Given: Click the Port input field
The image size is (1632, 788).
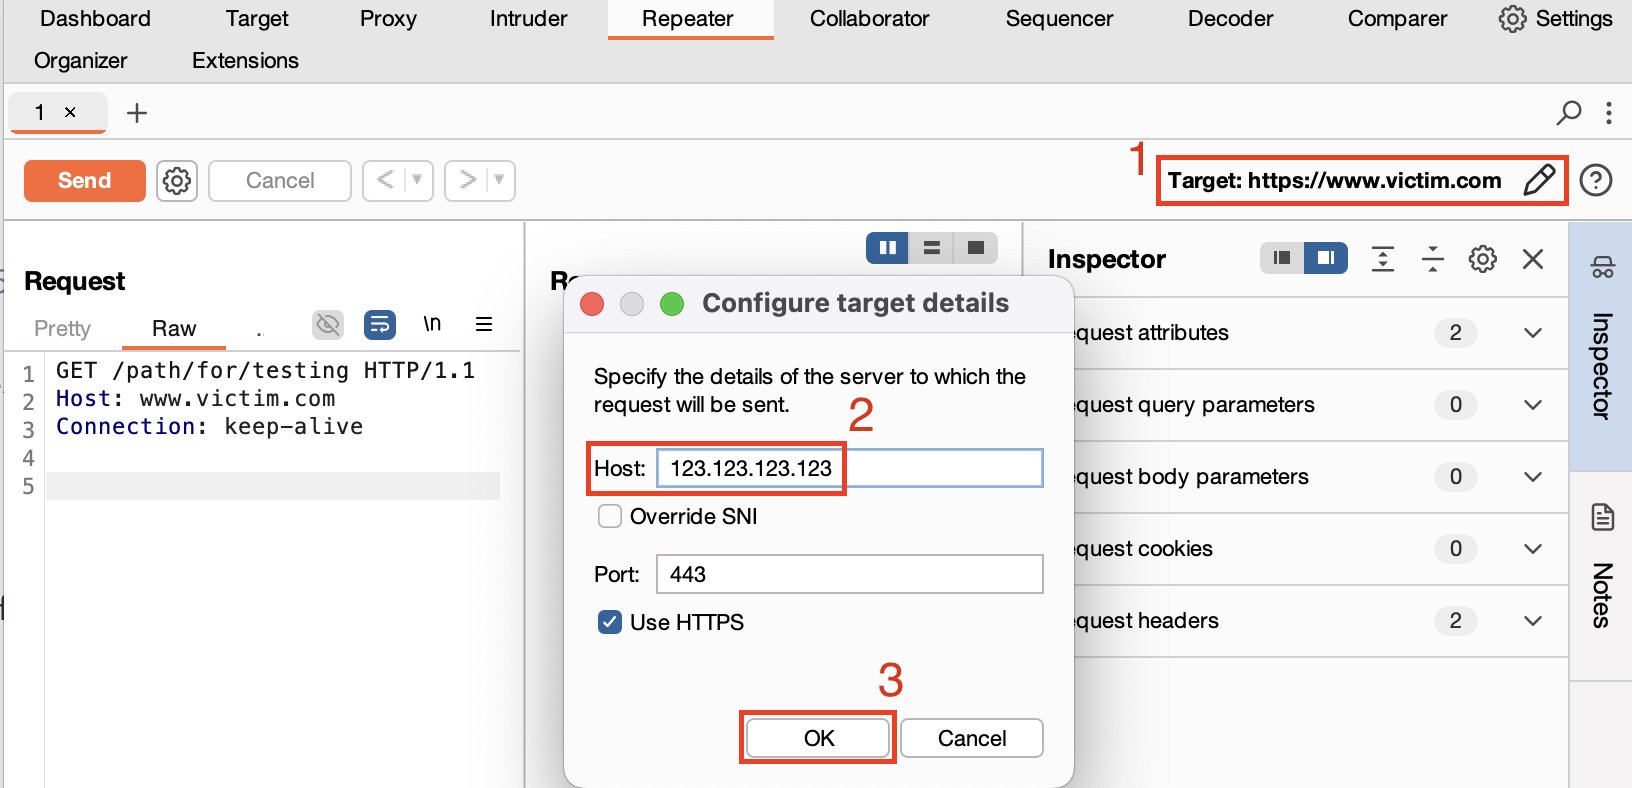Looking at the screenshot, I should [850, 574].
